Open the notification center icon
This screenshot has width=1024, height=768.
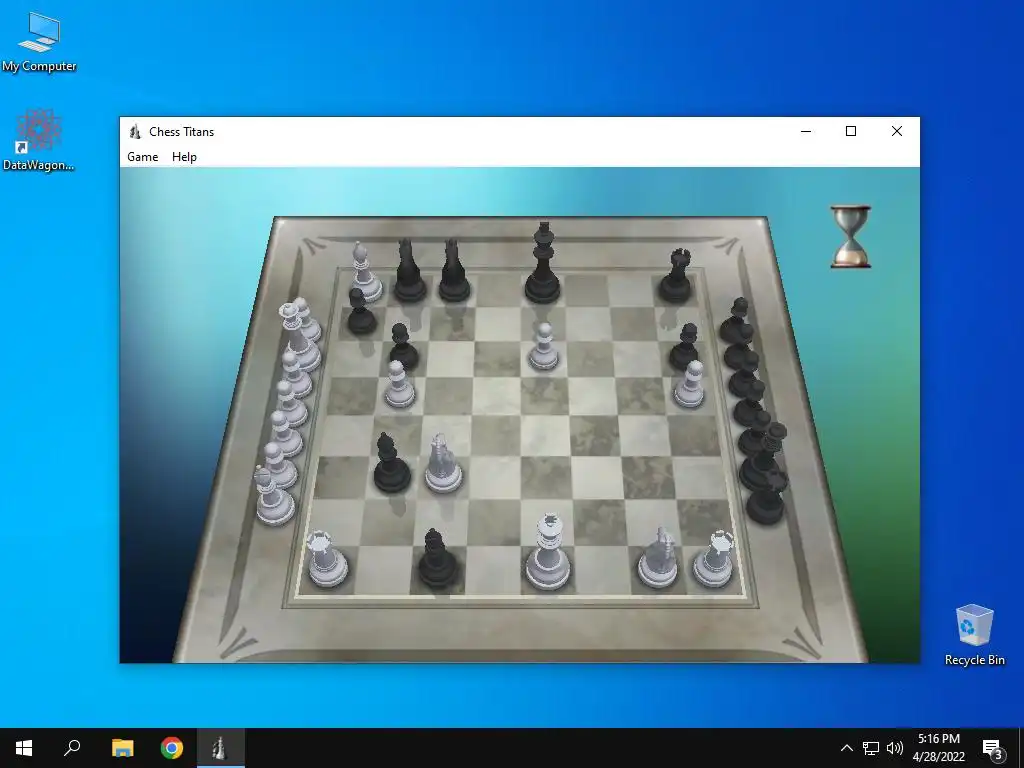point(992,748)
